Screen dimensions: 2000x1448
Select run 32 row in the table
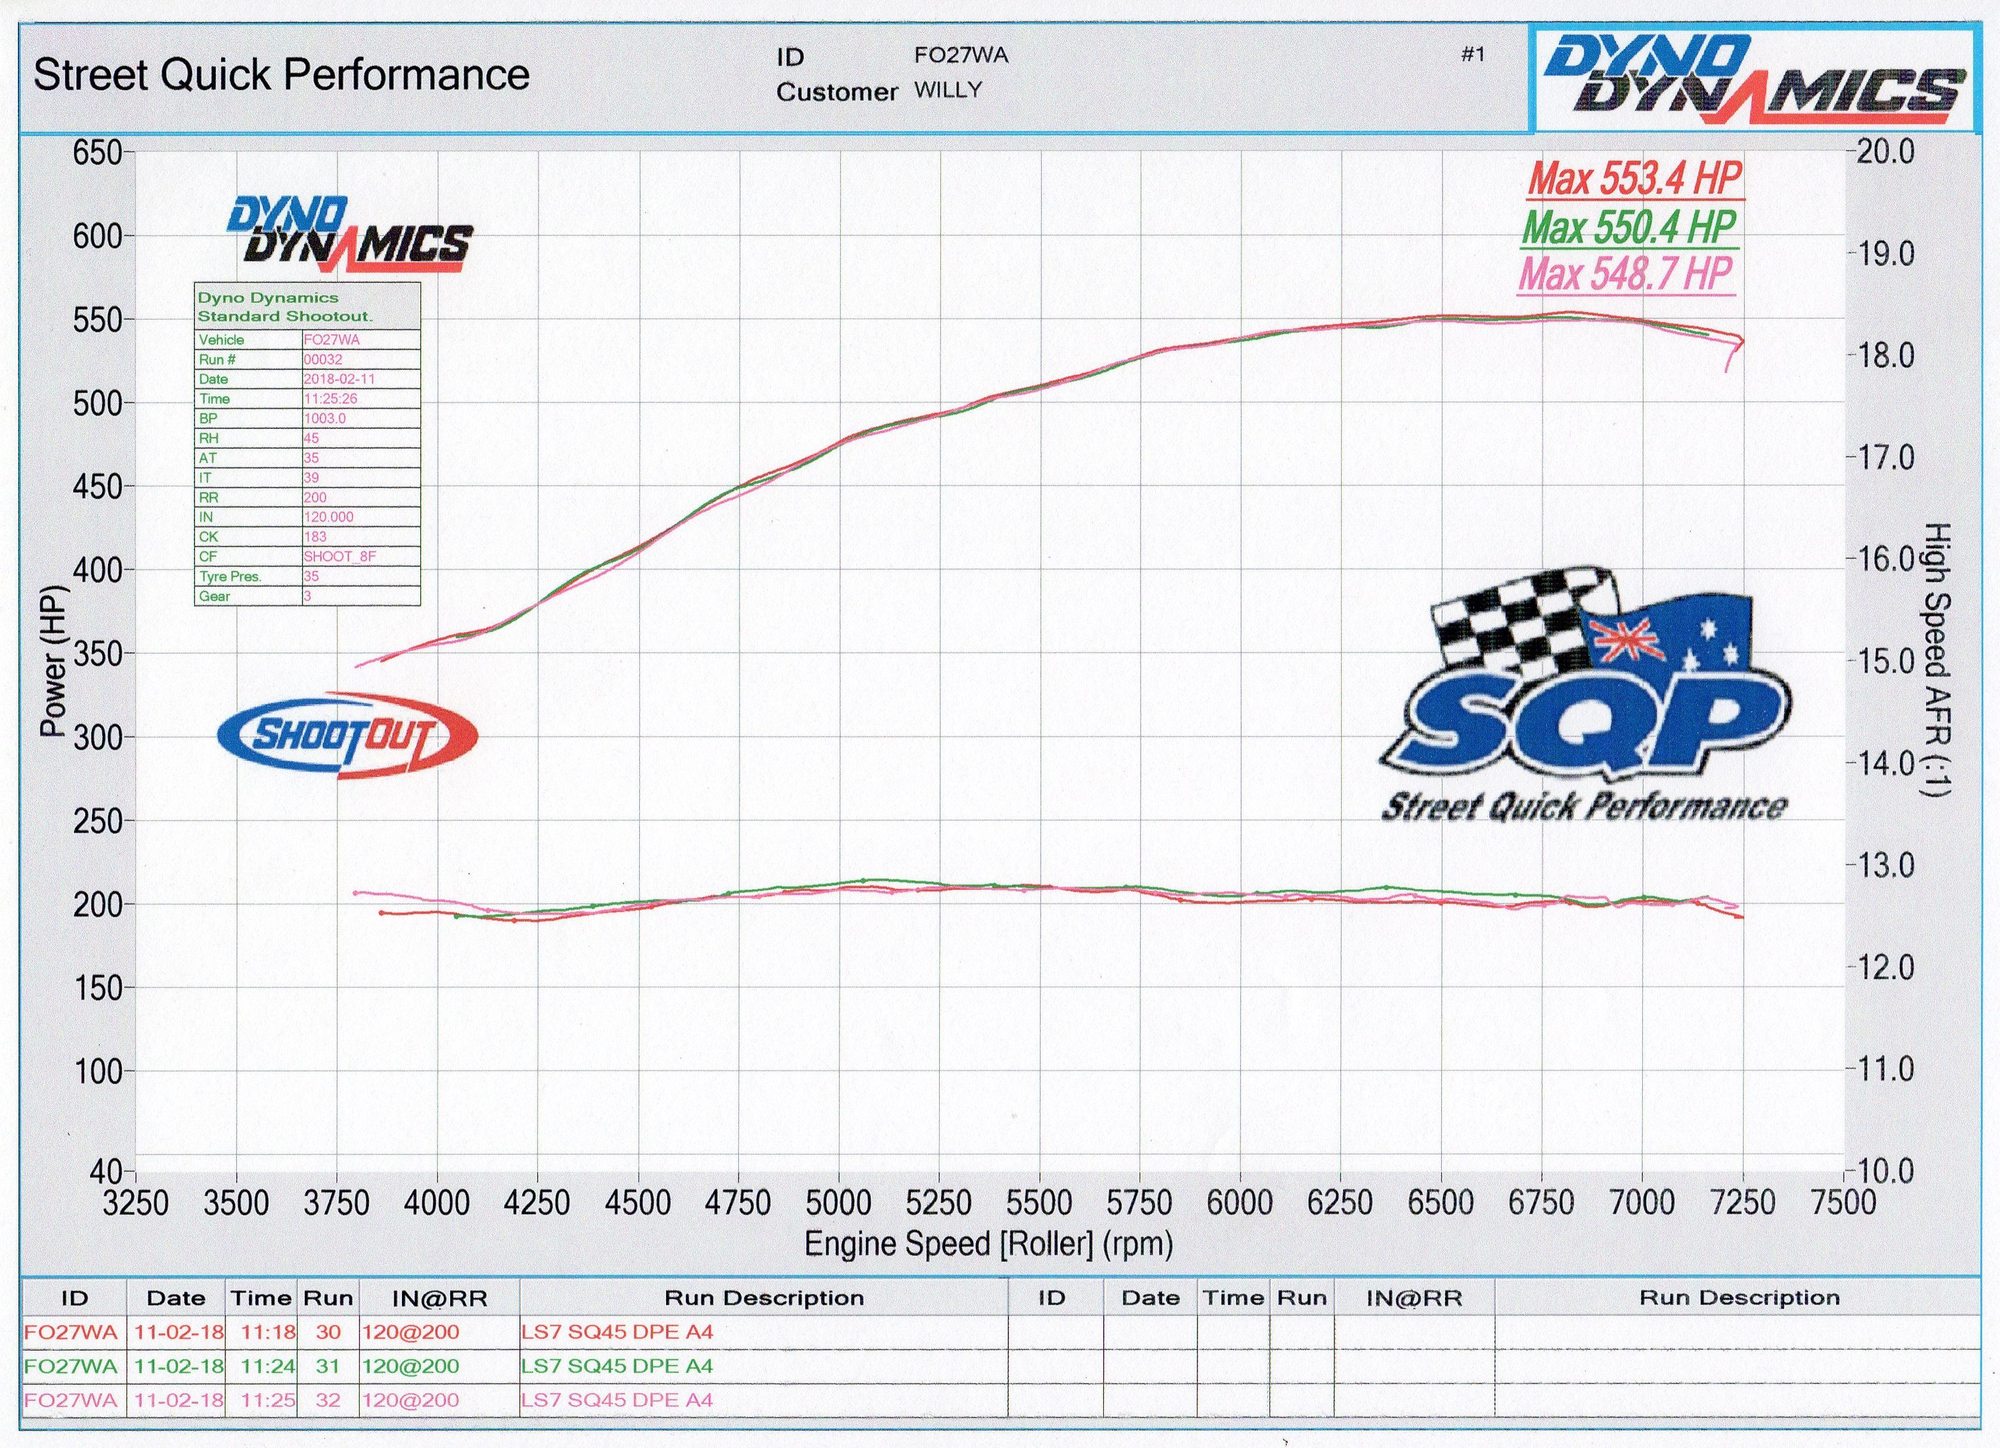click(x=328, y=1400)
